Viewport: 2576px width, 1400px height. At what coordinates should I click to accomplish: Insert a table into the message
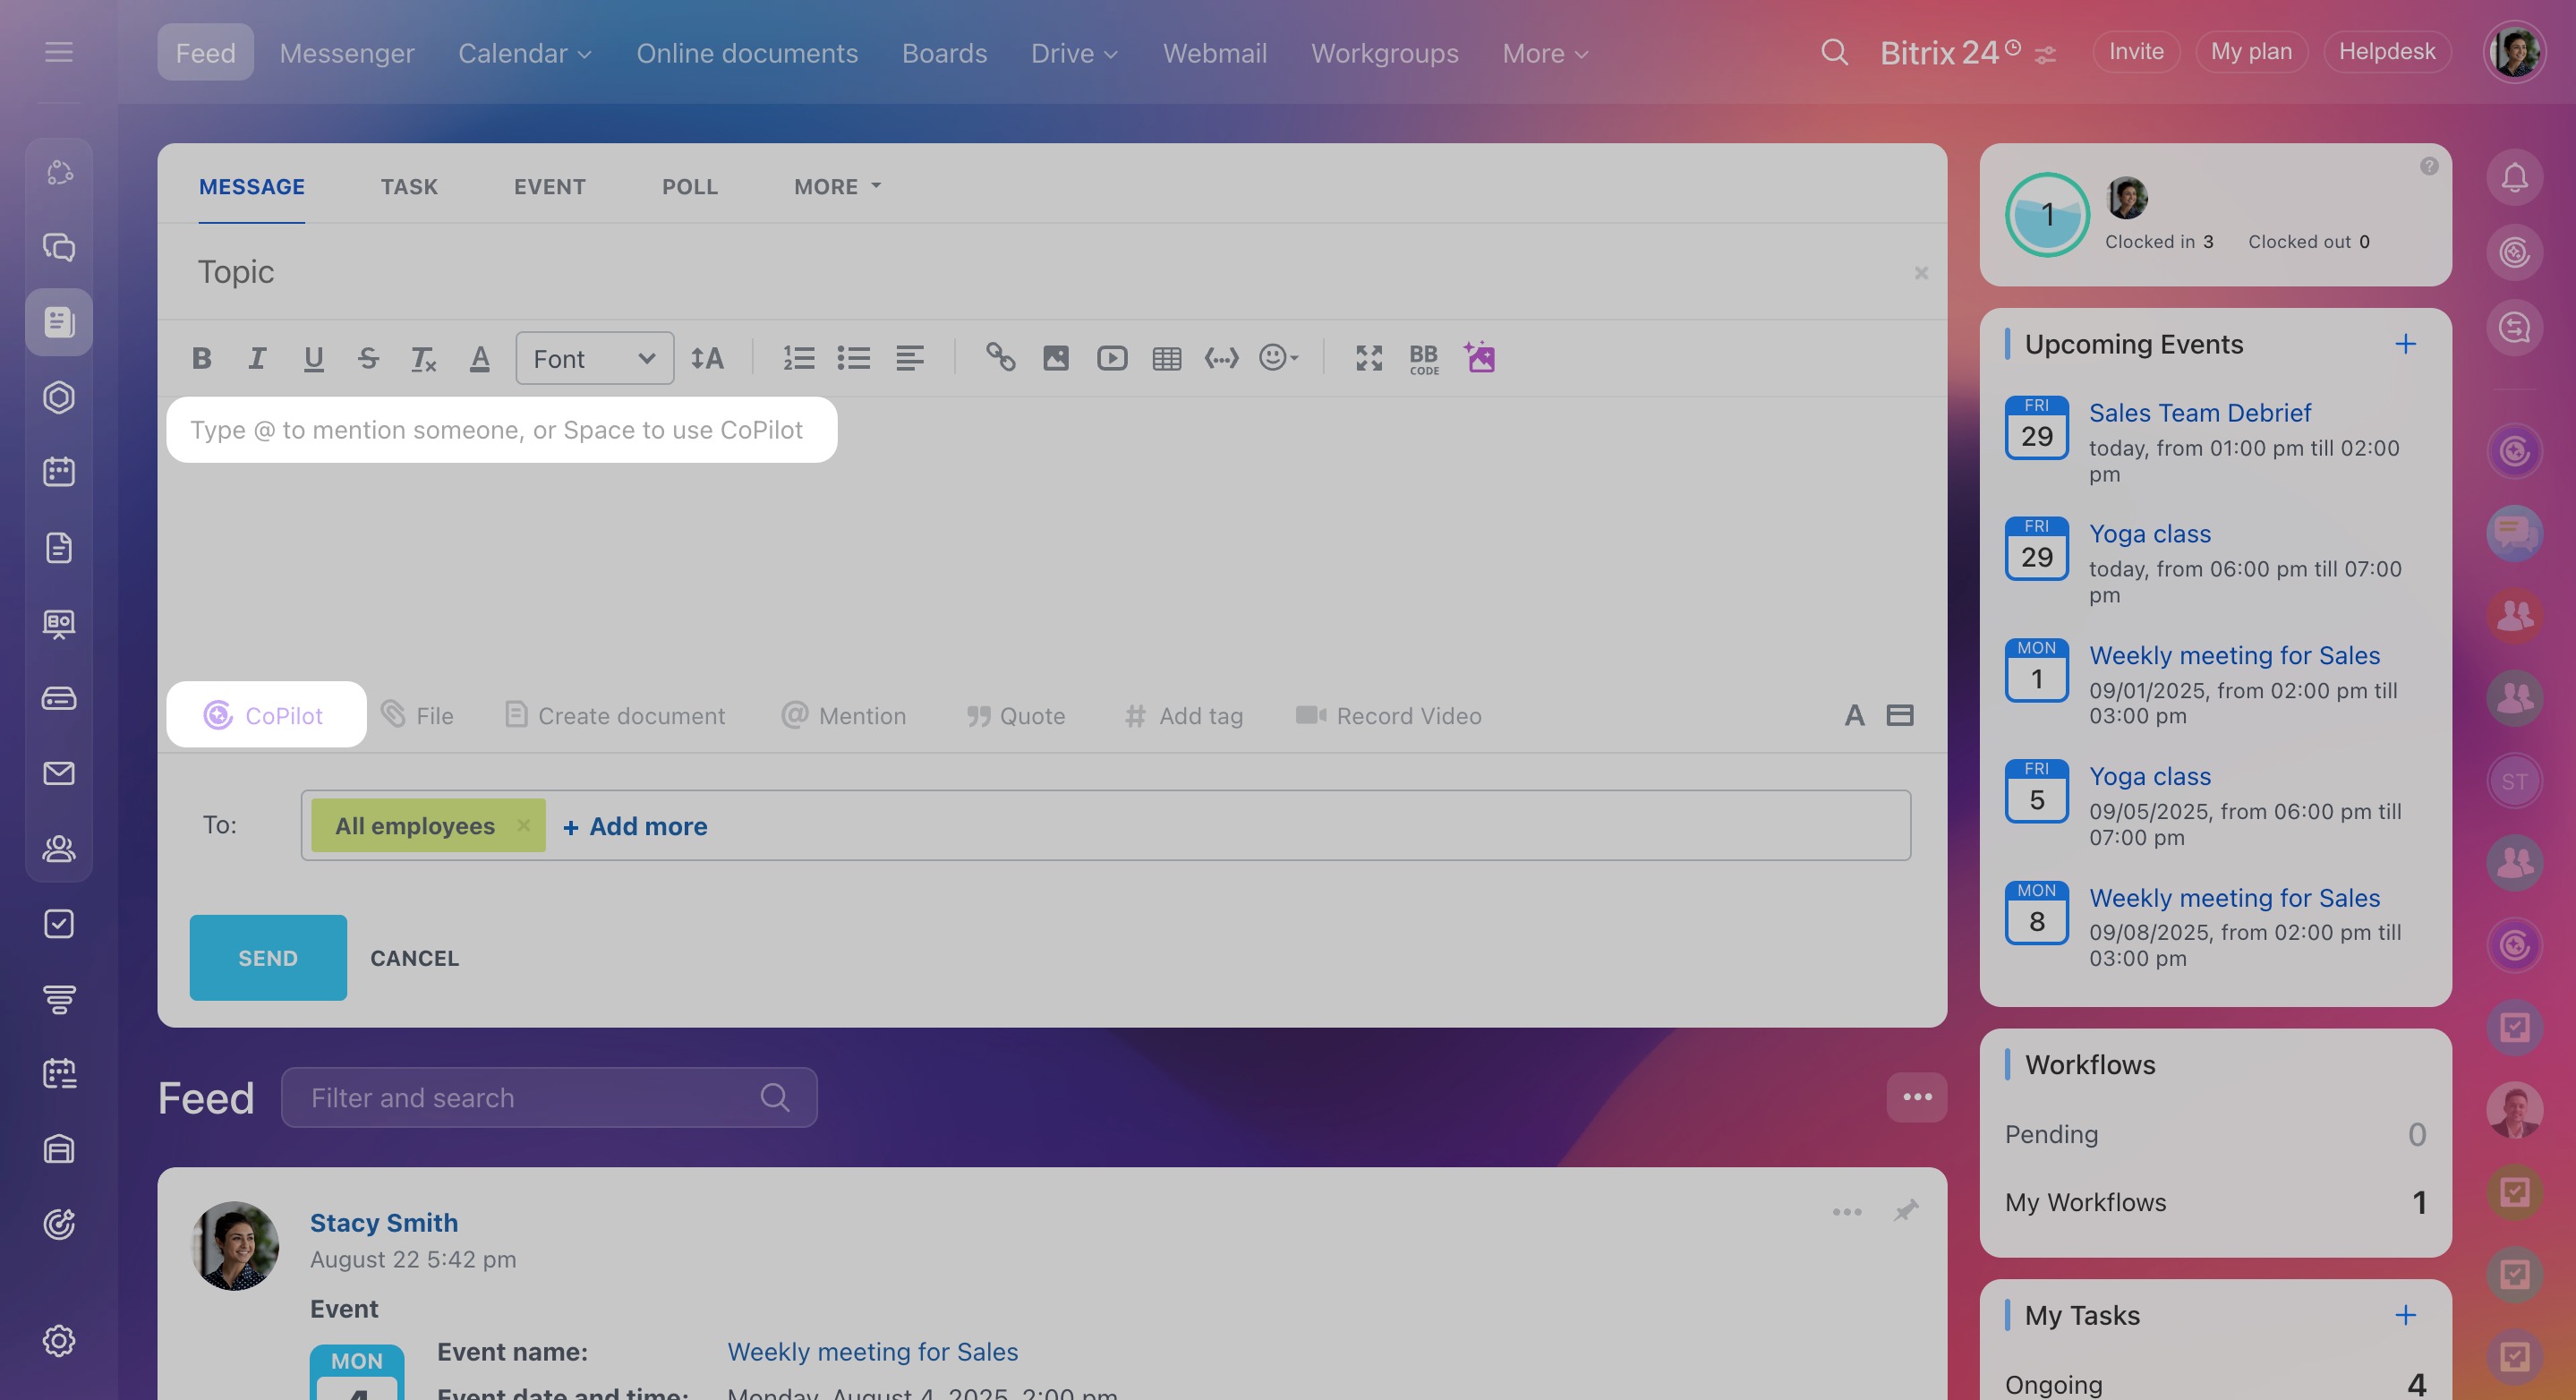[1166, 358]
